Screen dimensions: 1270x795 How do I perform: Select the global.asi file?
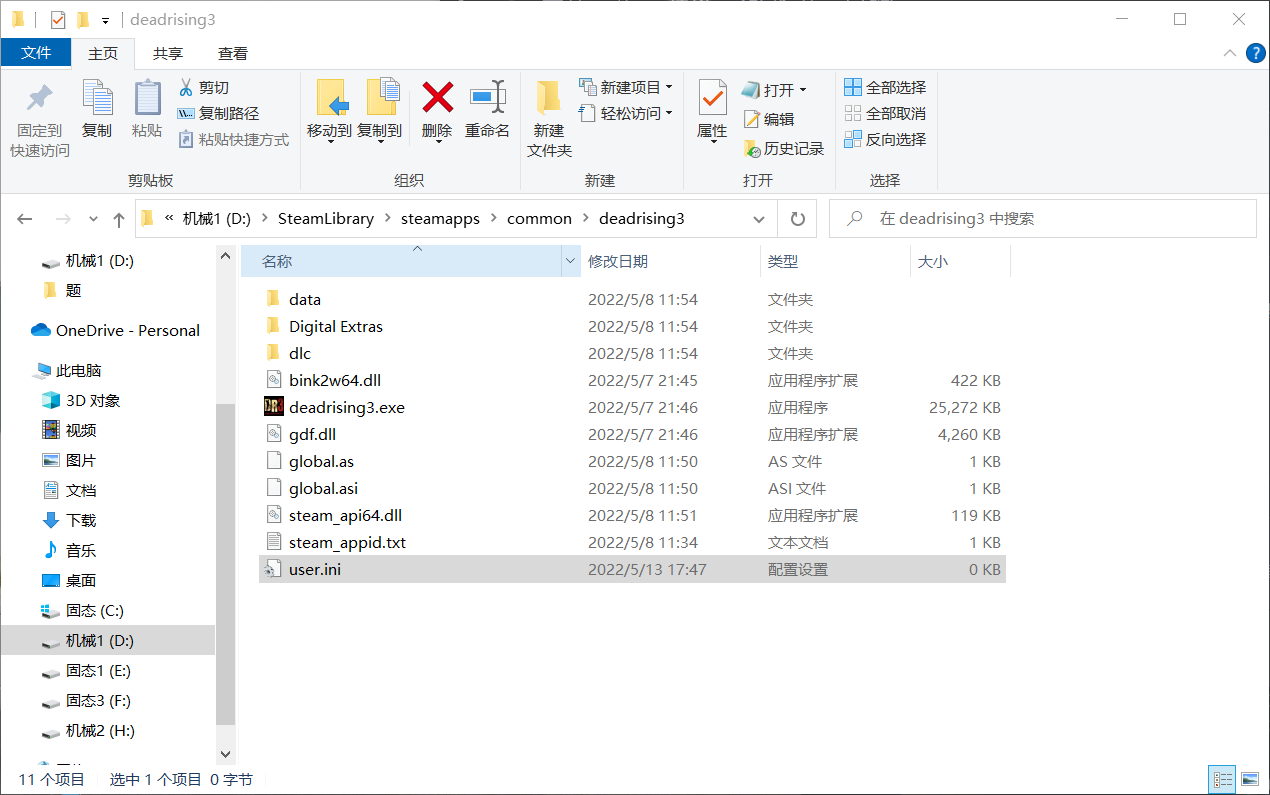(x=632, y=488)
